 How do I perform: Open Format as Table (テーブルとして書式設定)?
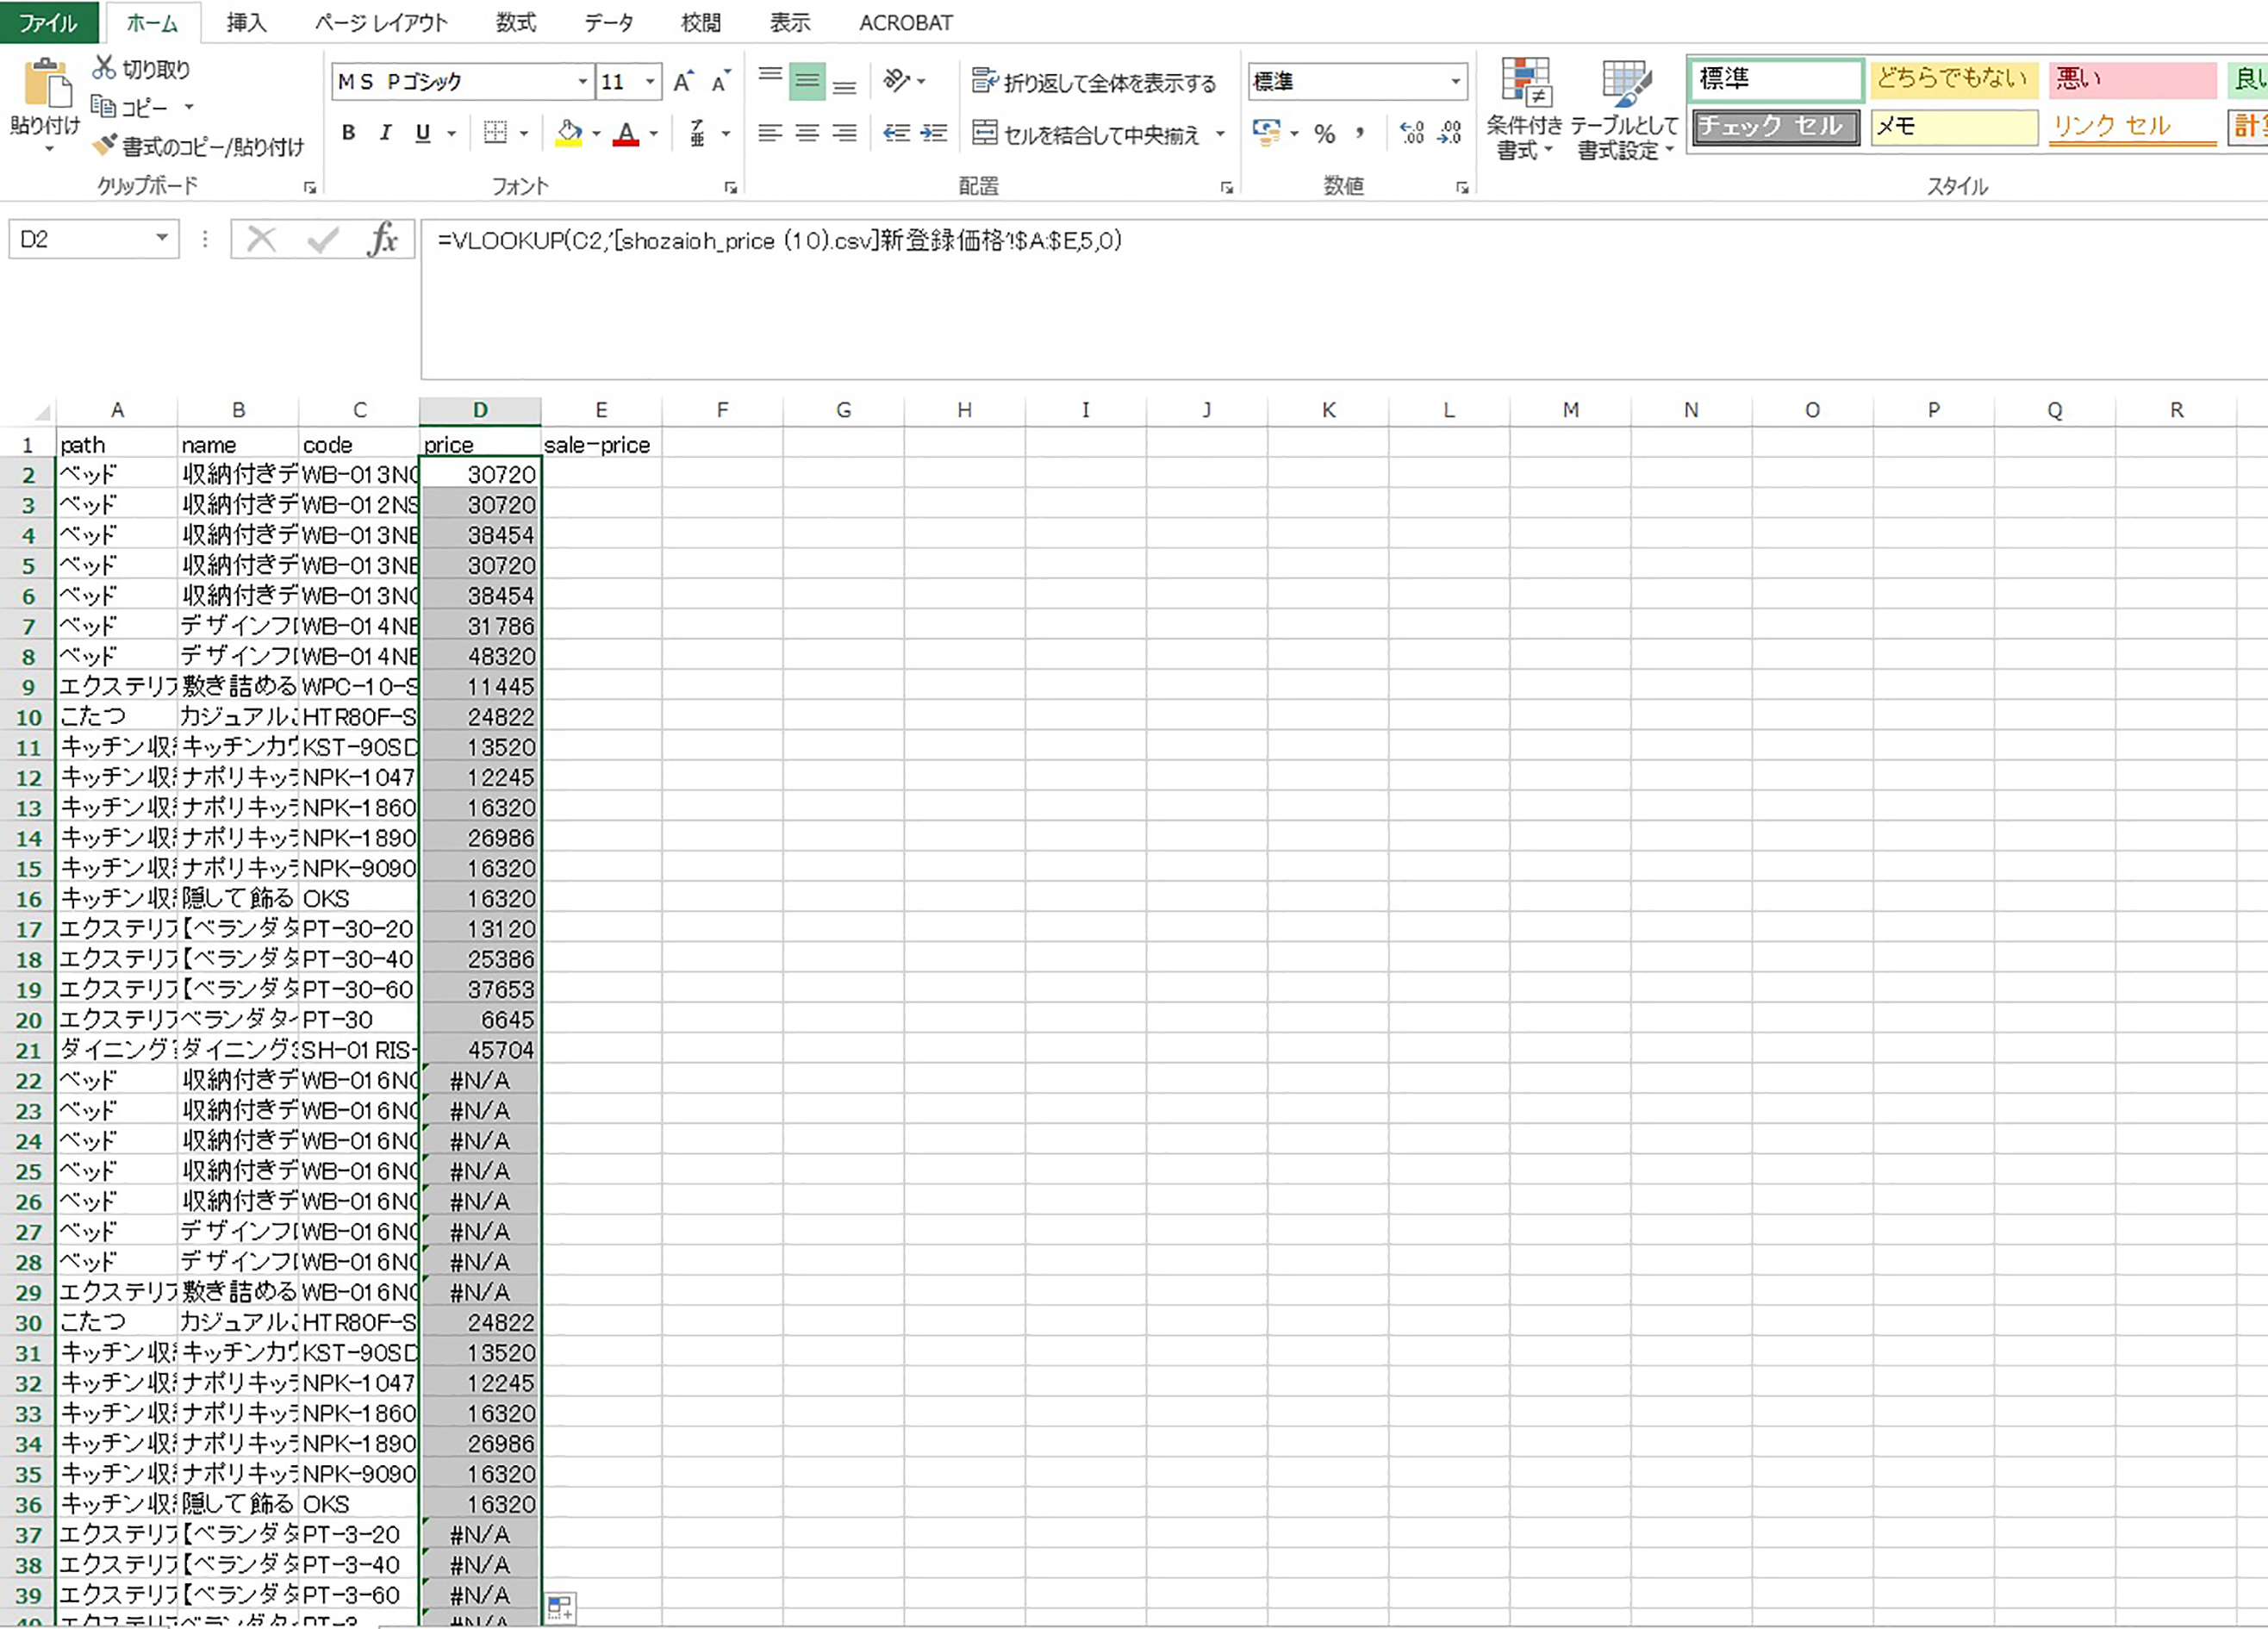point(1624,108)
